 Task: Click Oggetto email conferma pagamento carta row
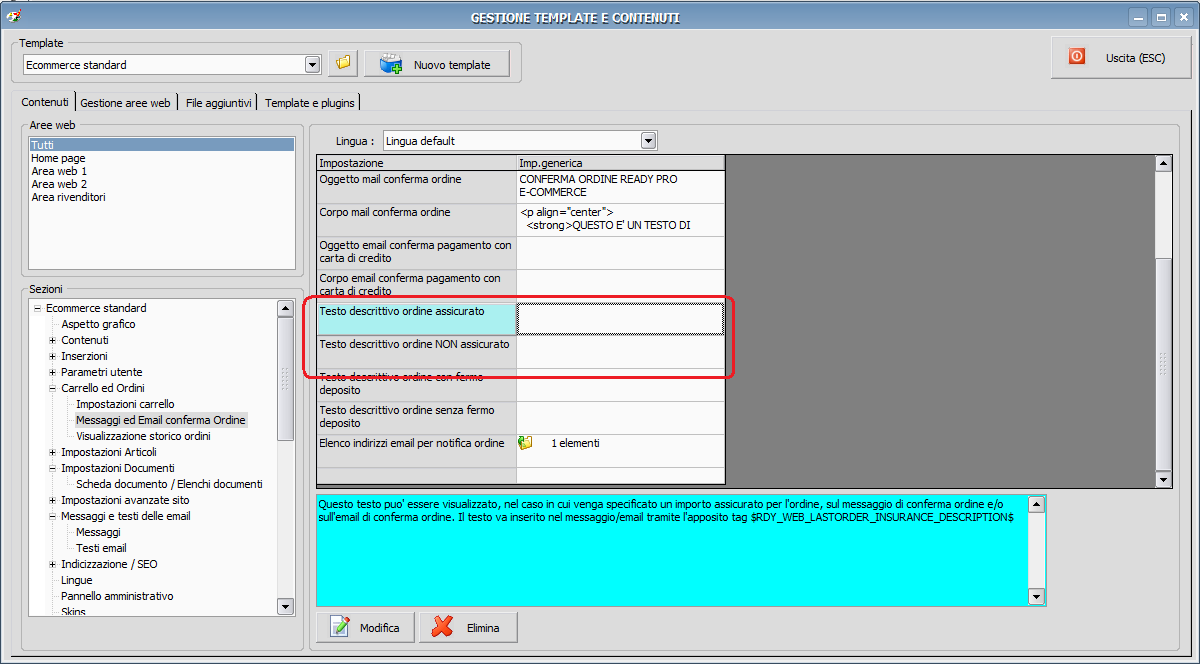417,252
